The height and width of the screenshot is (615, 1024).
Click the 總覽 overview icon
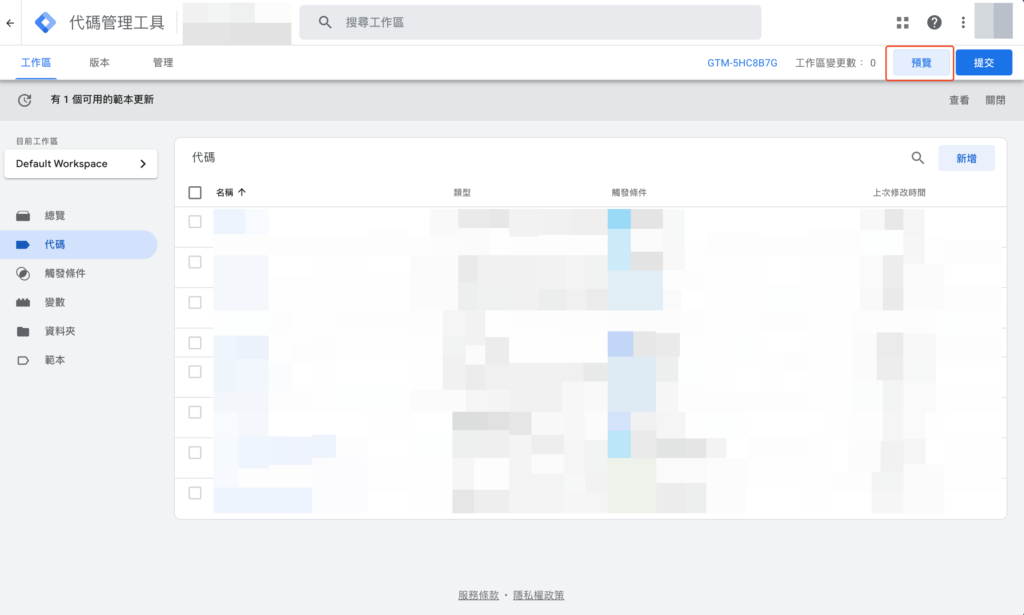point(23,215)
